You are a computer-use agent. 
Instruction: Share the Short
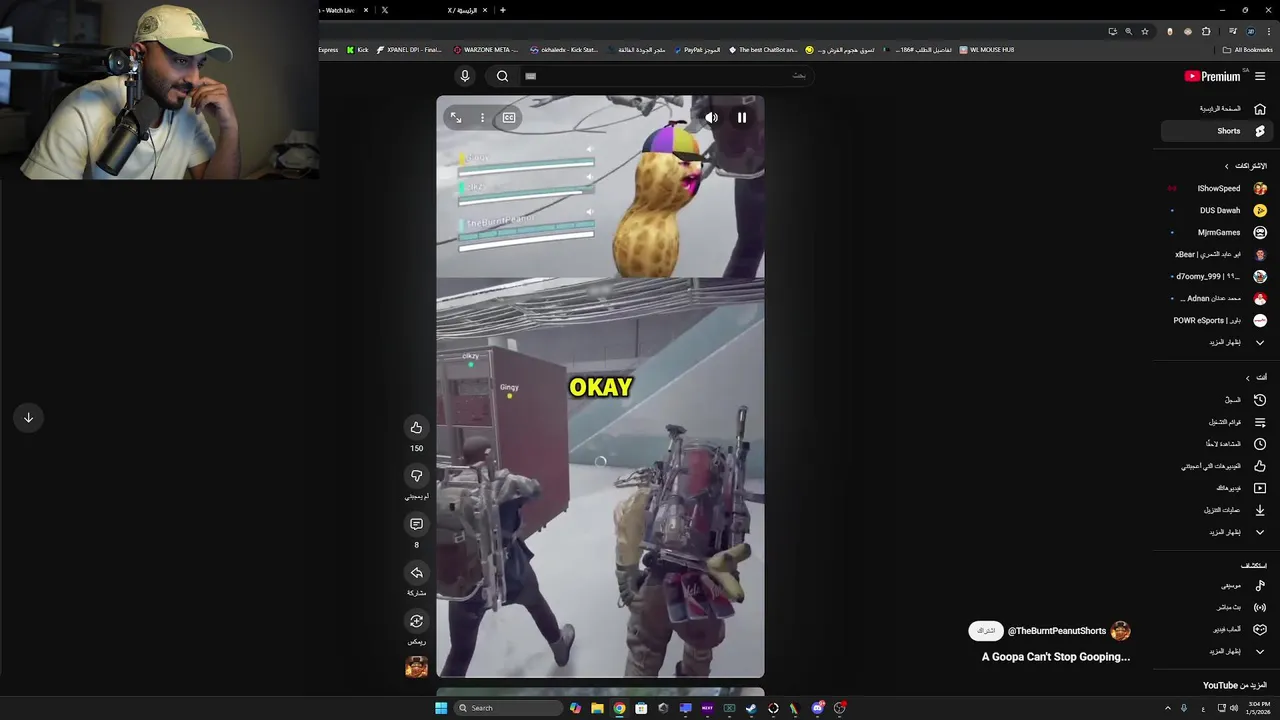(x=416, y=573)
